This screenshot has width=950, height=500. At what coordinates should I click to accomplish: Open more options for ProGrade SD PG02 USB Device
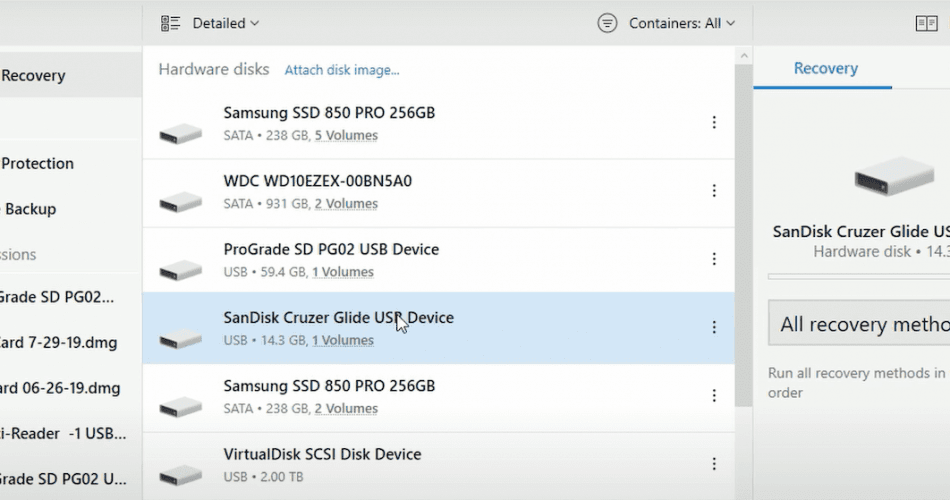714,259
